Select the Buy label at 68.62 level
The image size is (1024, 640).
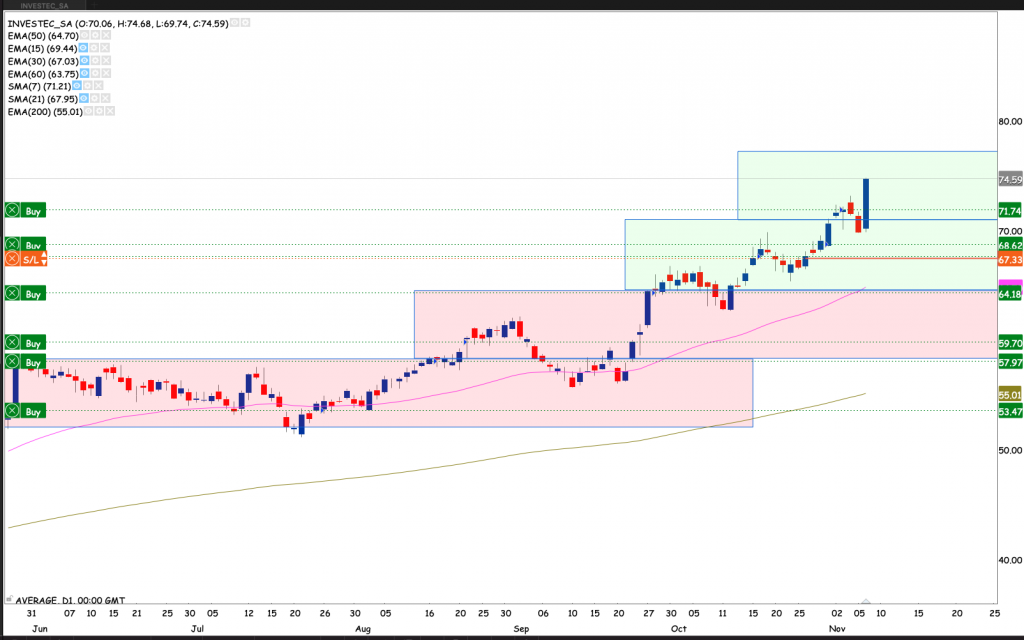34,245
